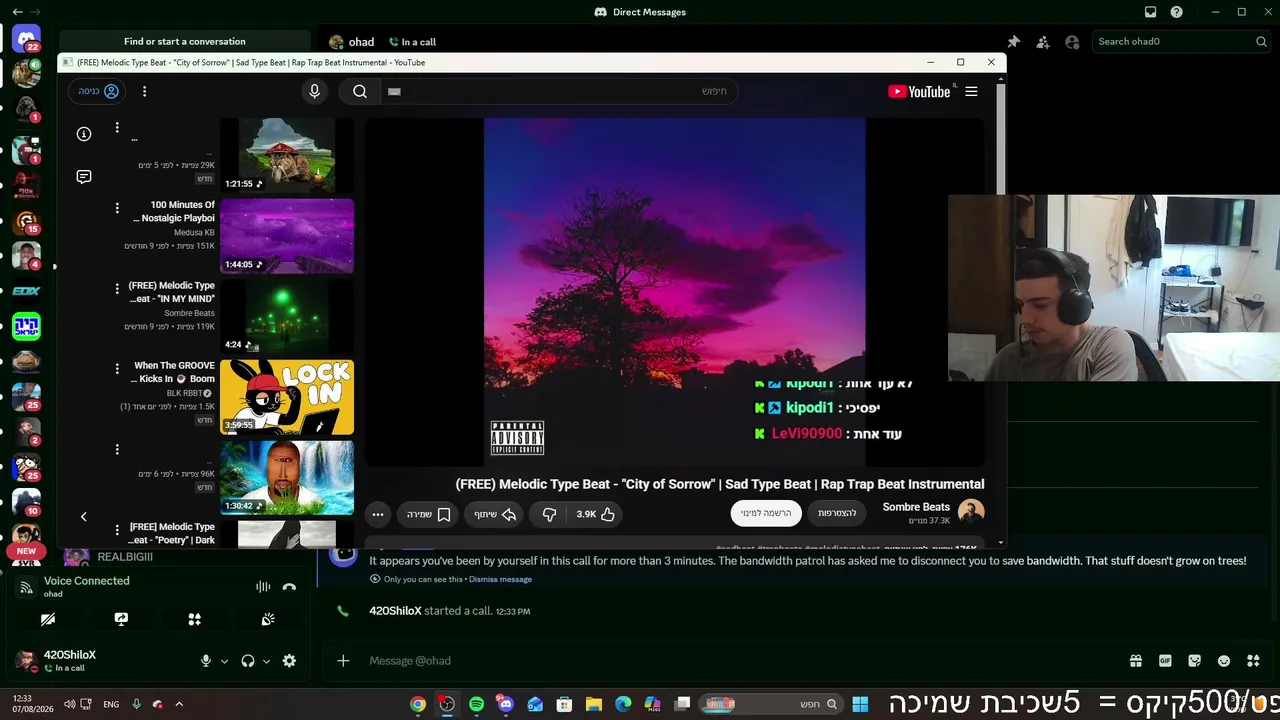The width and height of the screenshot is (1280, 720).
Task: Open the 'IN MY MIND' video thumbnail
Action: pos(287,317)
